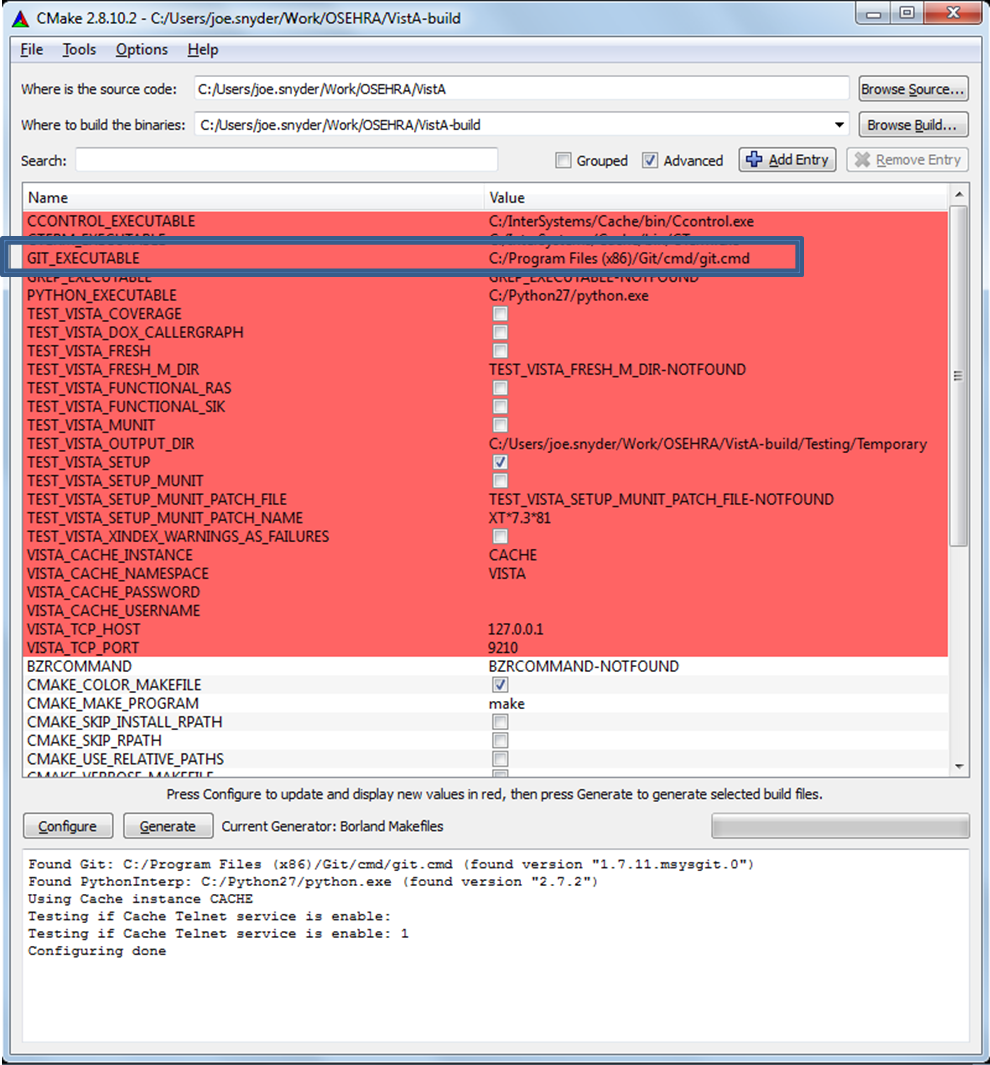
Task: Toggle CMAKE_COLOR_MAKEFILE checkbox
Action: (x=500, y=685)
